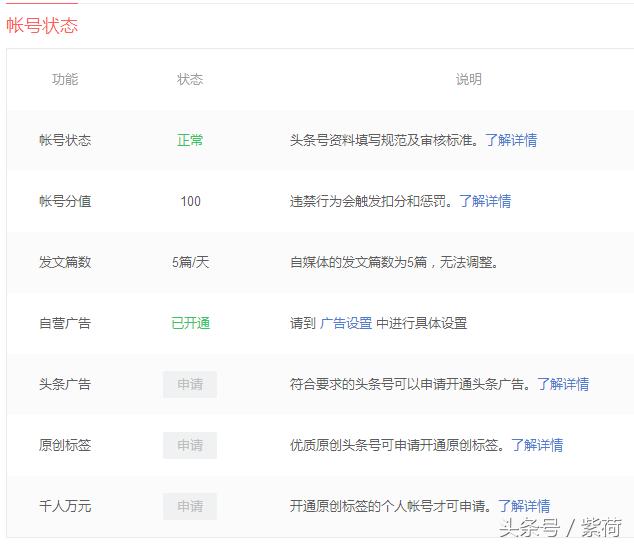The width and height of the screenshot is (634, 545).
Task: Click the 原创标签 row label
Action: (65, 445)
